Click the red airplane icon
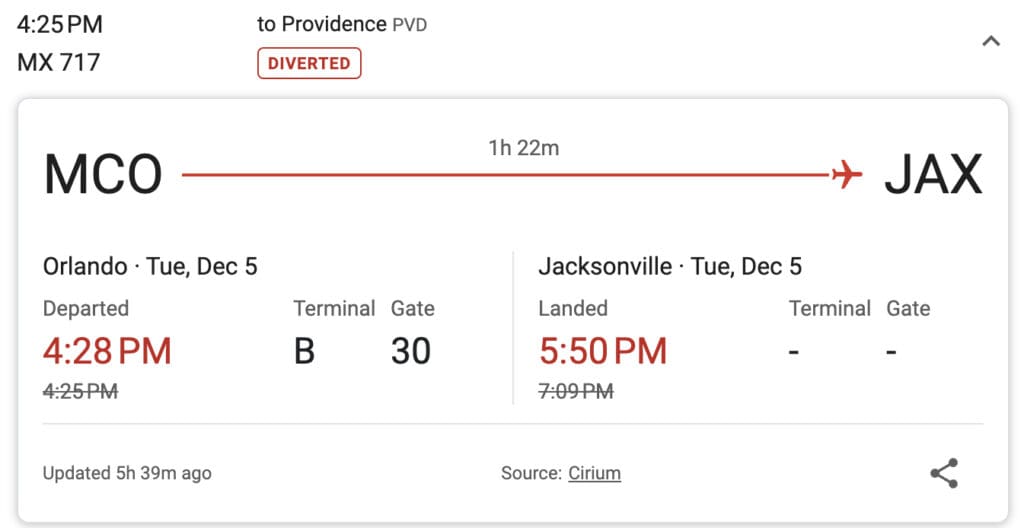The width and height of the screenshot is (1024, 528). click(x=847, y=174)
